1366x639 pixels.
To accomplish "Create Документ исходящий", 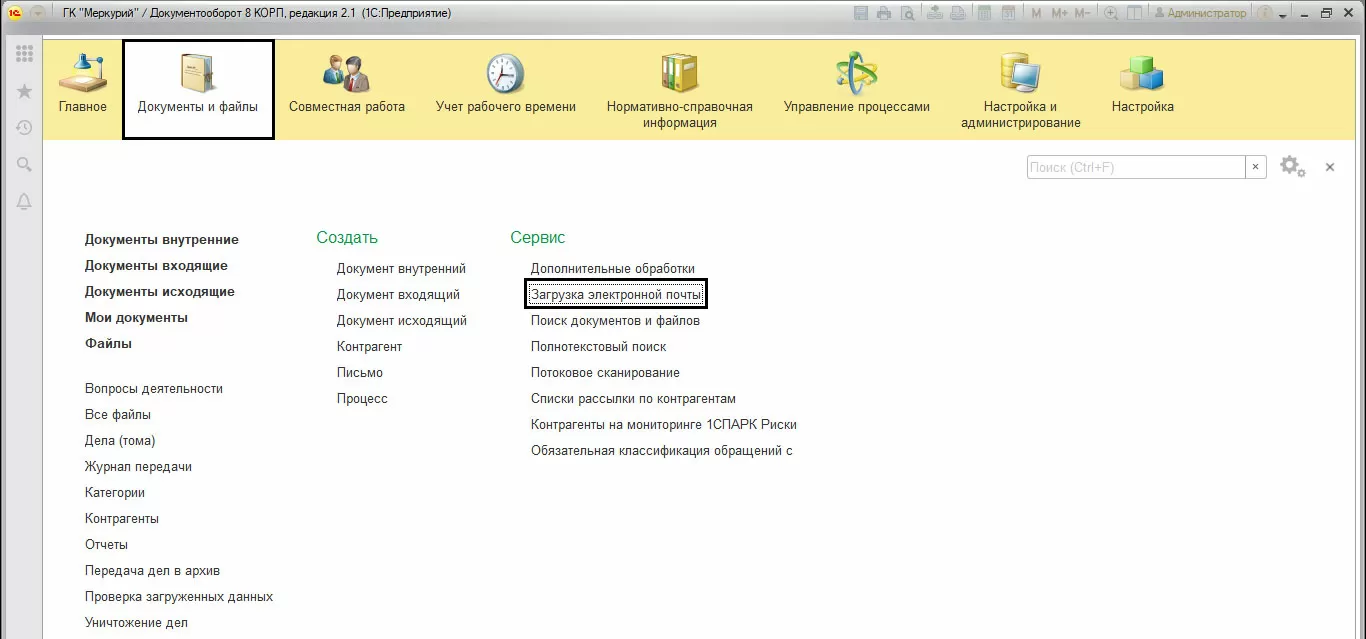I will pyautogui.click(x=402, y=321).
